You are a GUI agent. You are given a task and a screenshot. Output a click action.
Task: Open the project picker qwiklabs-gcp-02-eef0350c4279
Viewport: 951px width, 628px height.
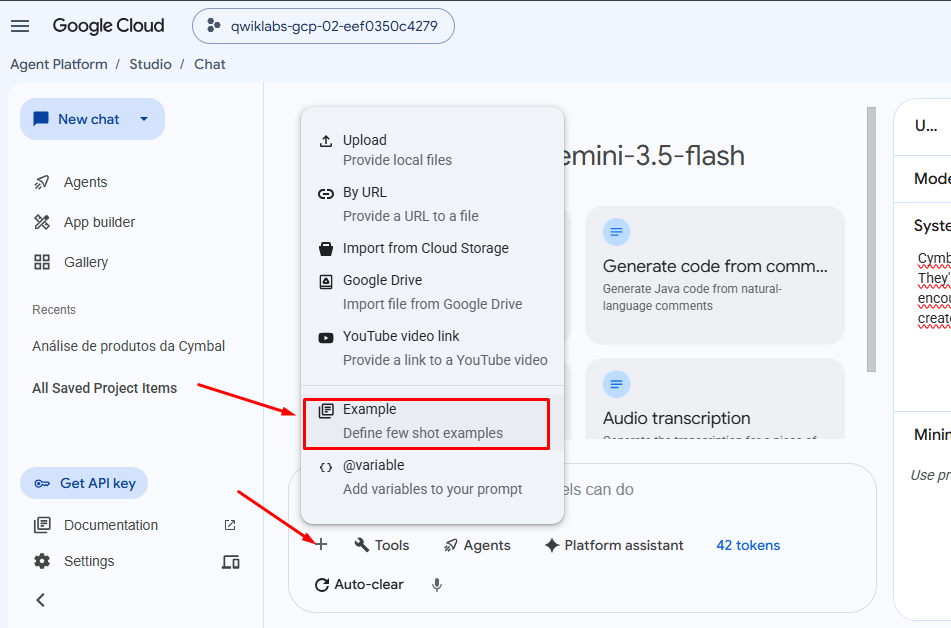(x=323, y=26)
